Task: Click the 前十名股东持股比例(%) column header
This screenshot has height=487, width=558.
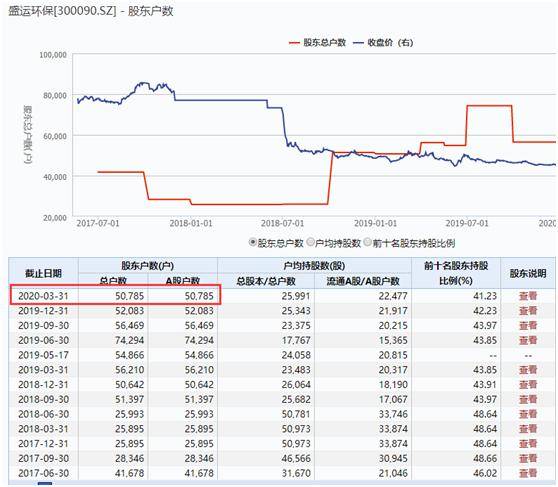Action: click(456, 273)
